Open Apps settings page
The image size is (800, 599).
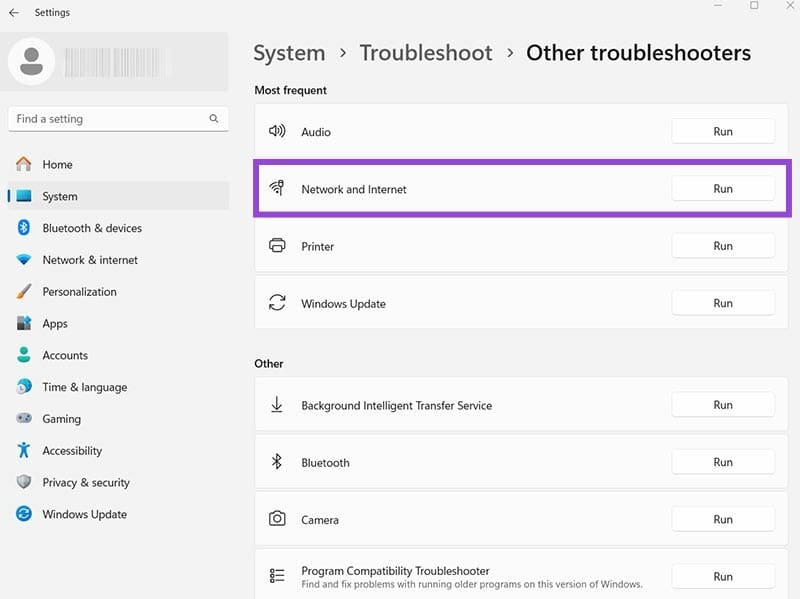coord(118,323)
